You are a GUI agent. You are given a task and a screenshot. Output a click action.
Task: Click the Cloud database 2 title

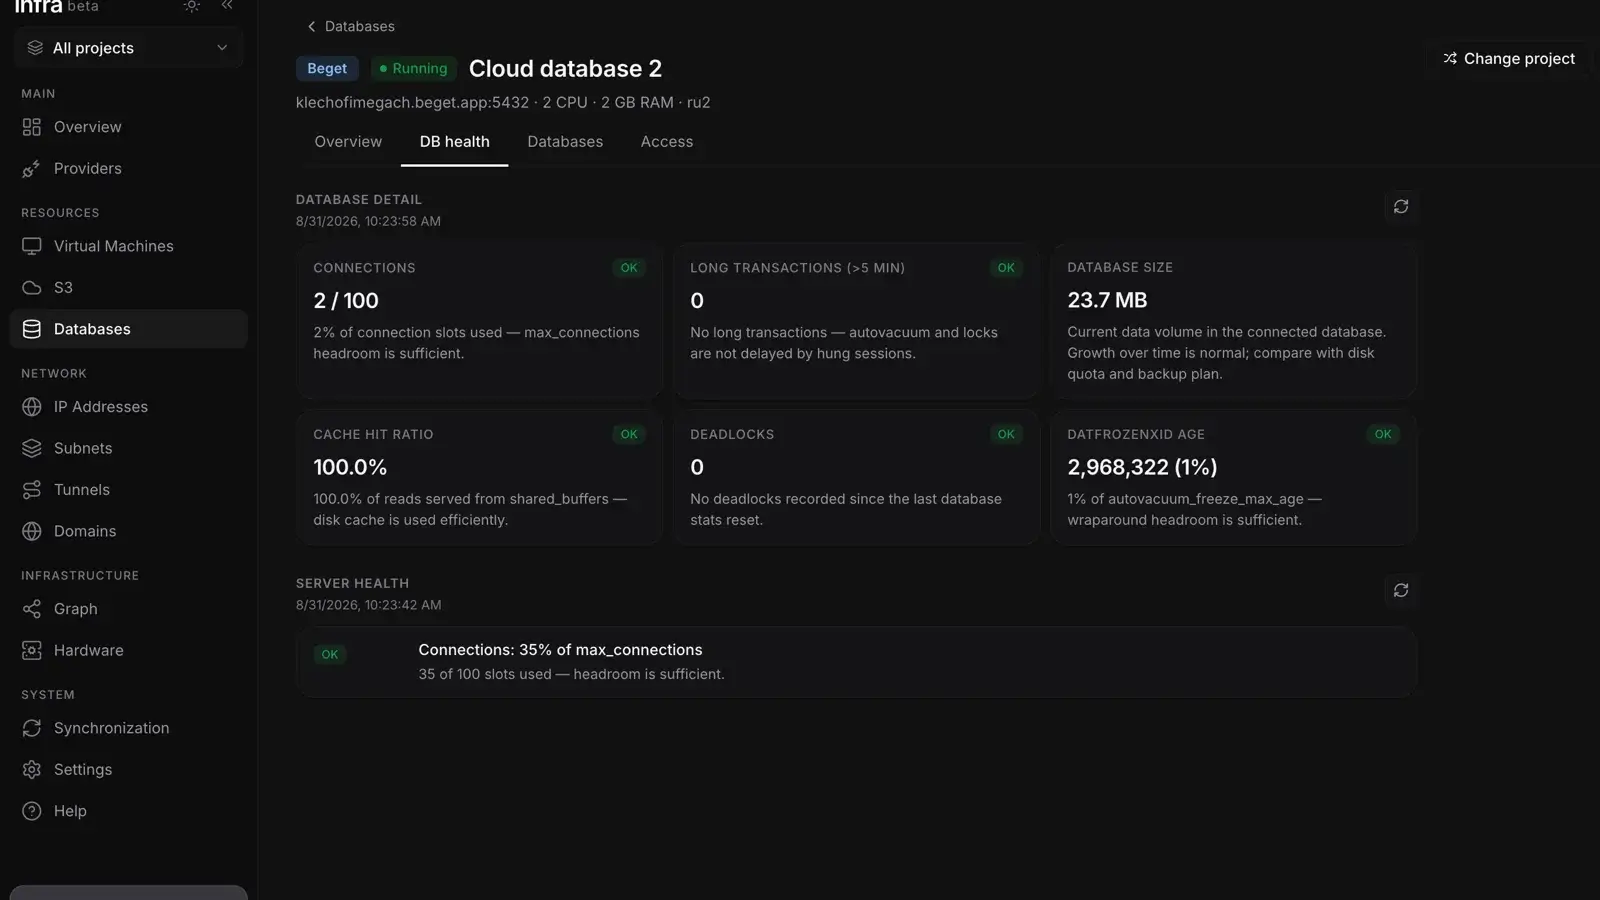[565, 68]
